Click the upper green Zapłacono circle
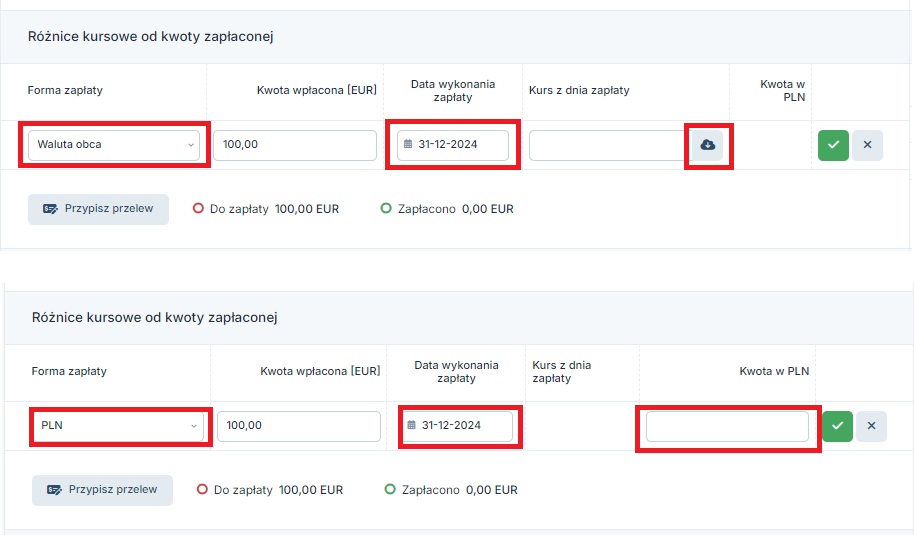The image size is (914, 537). [386, 208]
